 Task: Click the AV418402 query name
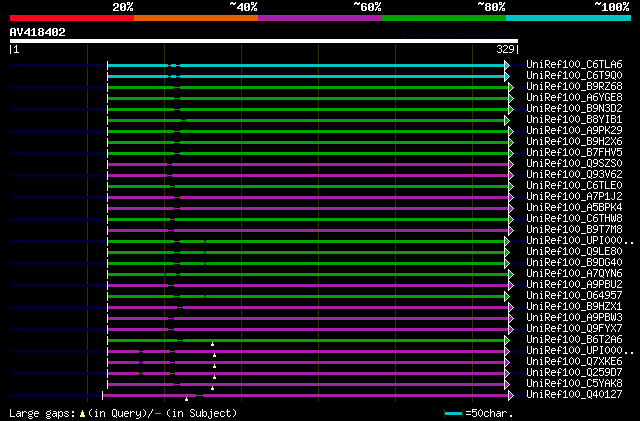coord(38,32)
